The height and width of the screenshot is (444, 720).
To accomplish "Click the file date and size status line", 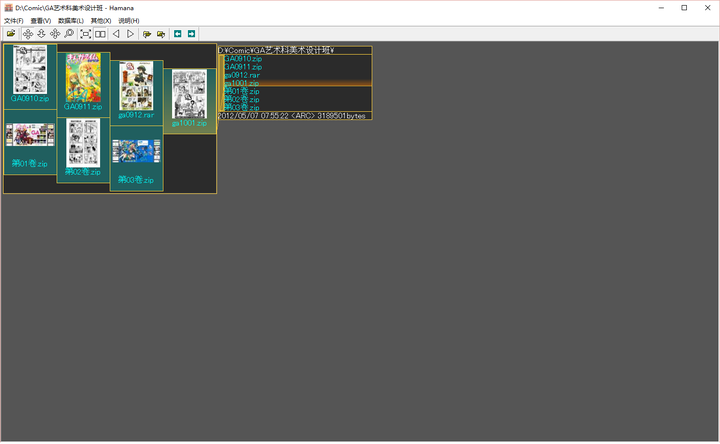I will [295, 116].
